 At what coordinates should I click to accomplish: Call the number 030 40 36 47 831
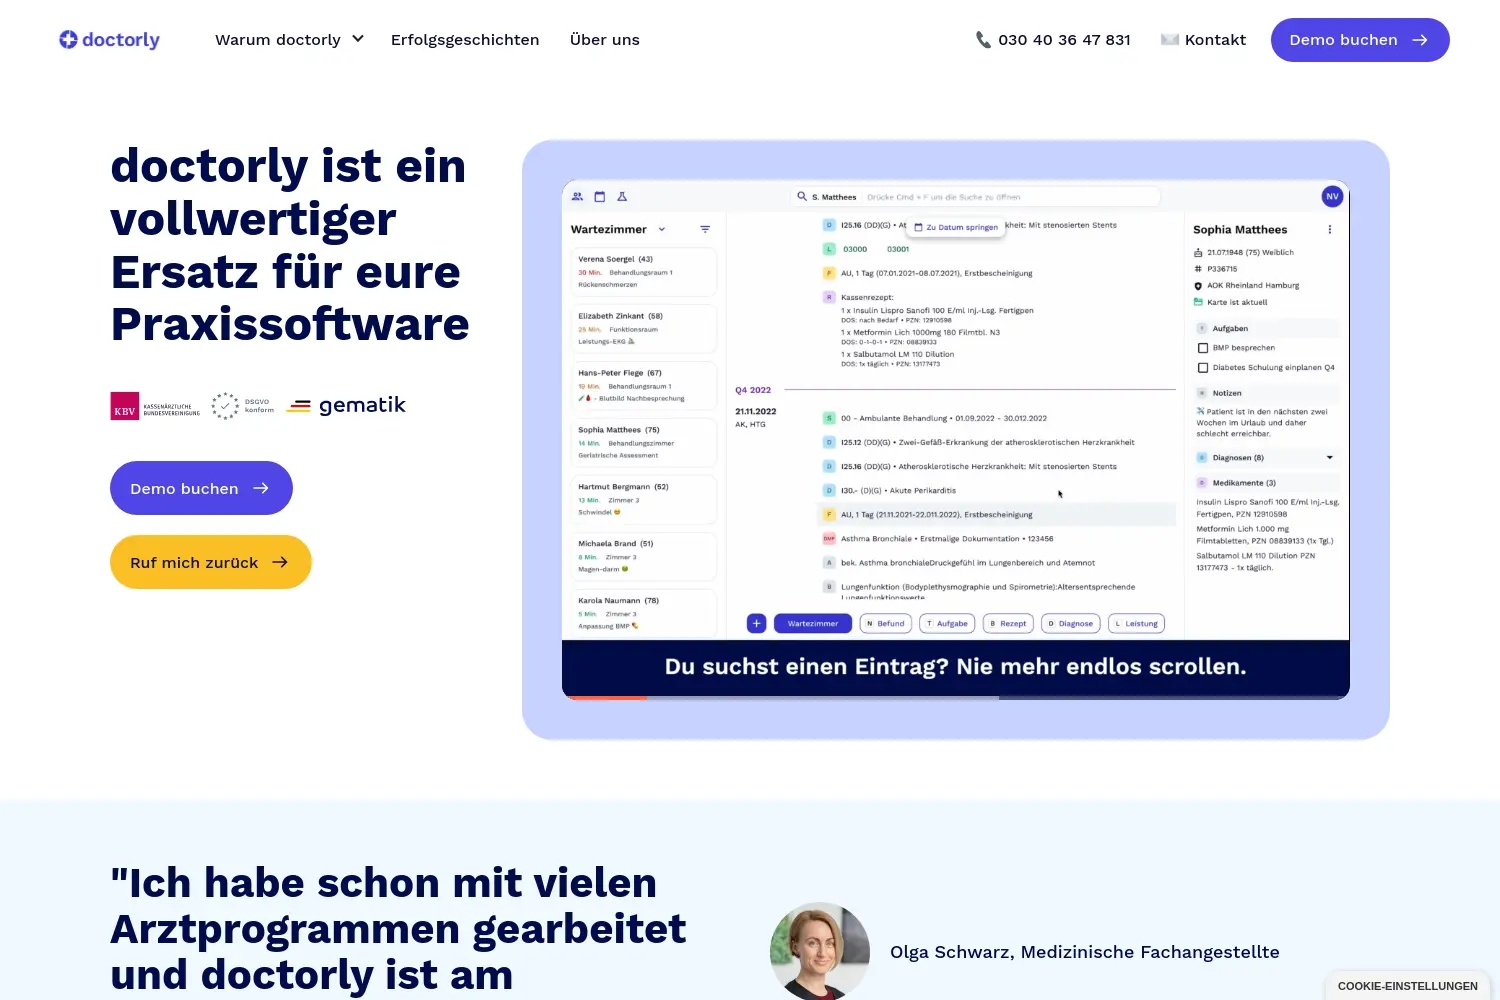tap(1064, 40)
